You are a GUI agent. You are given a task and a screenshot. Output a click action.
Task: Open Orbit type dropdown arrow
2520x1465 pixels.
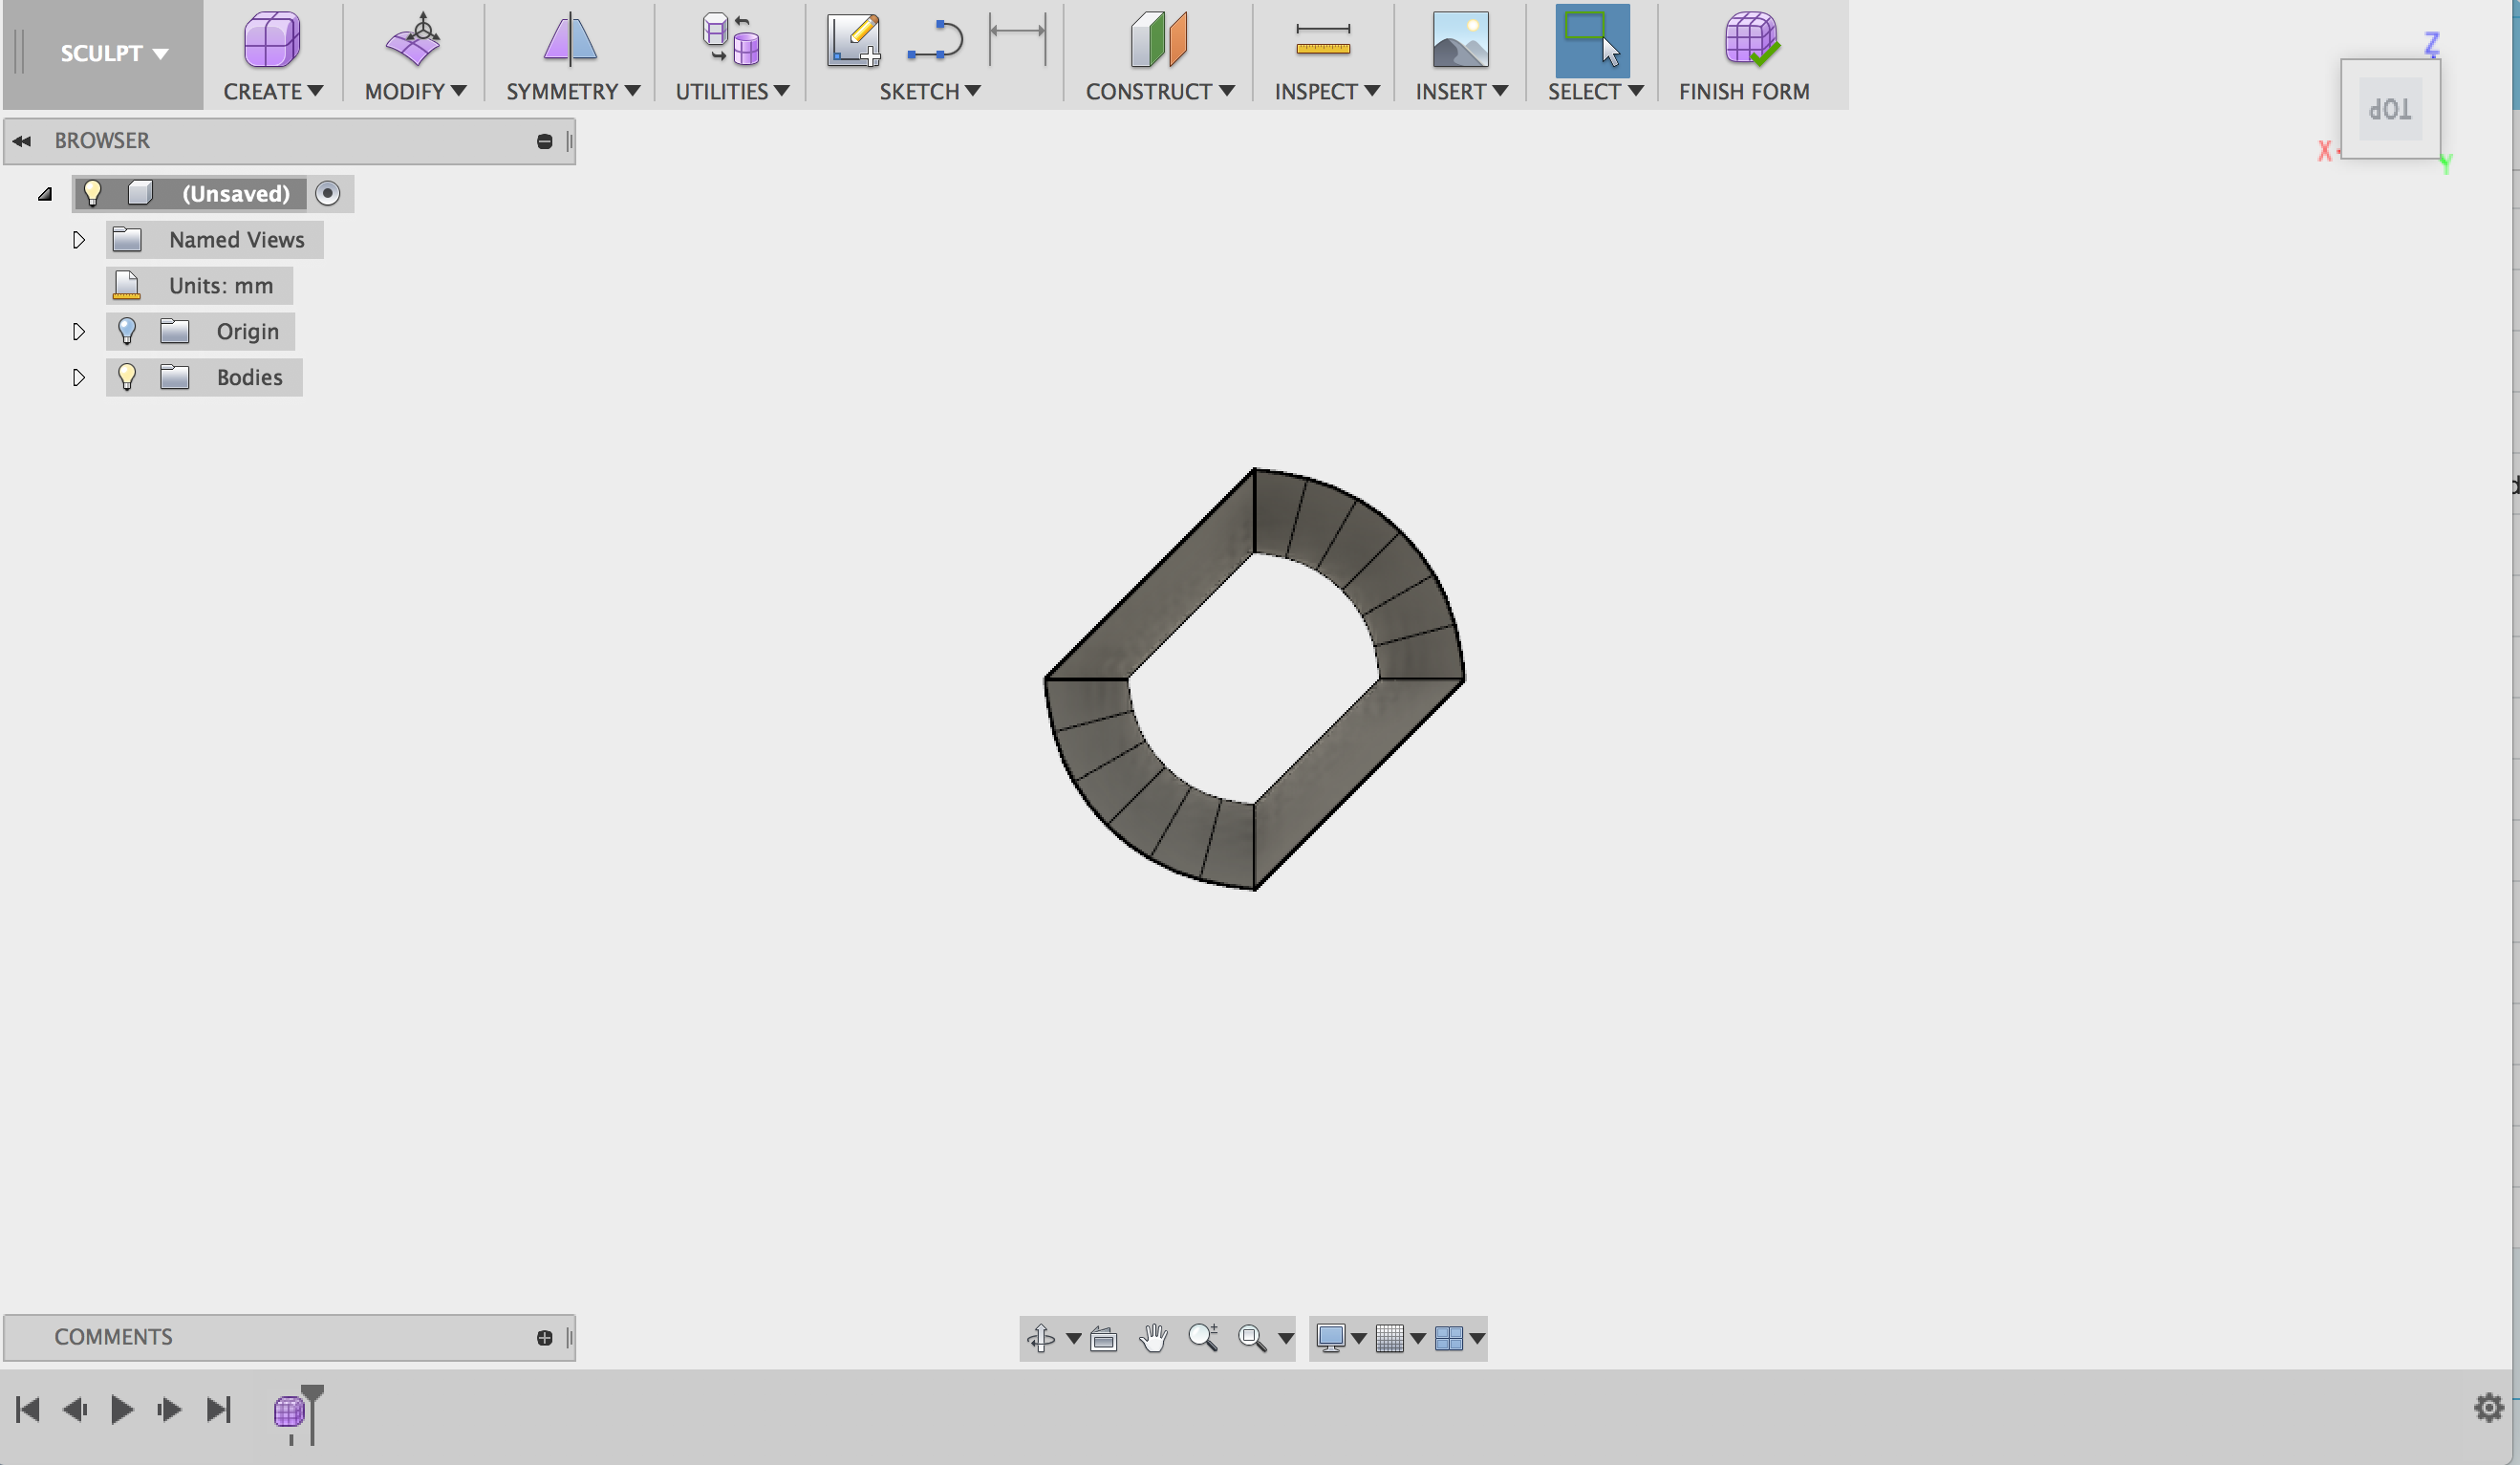point(1073,1338)
